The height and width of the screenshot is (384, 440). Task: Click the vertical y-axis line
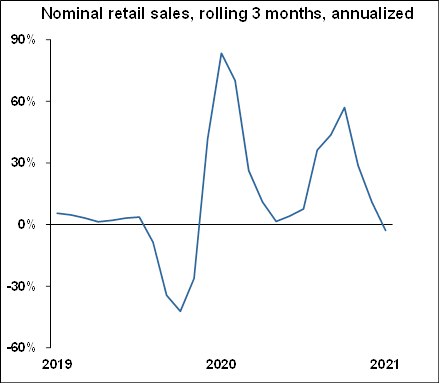(51, 193)
